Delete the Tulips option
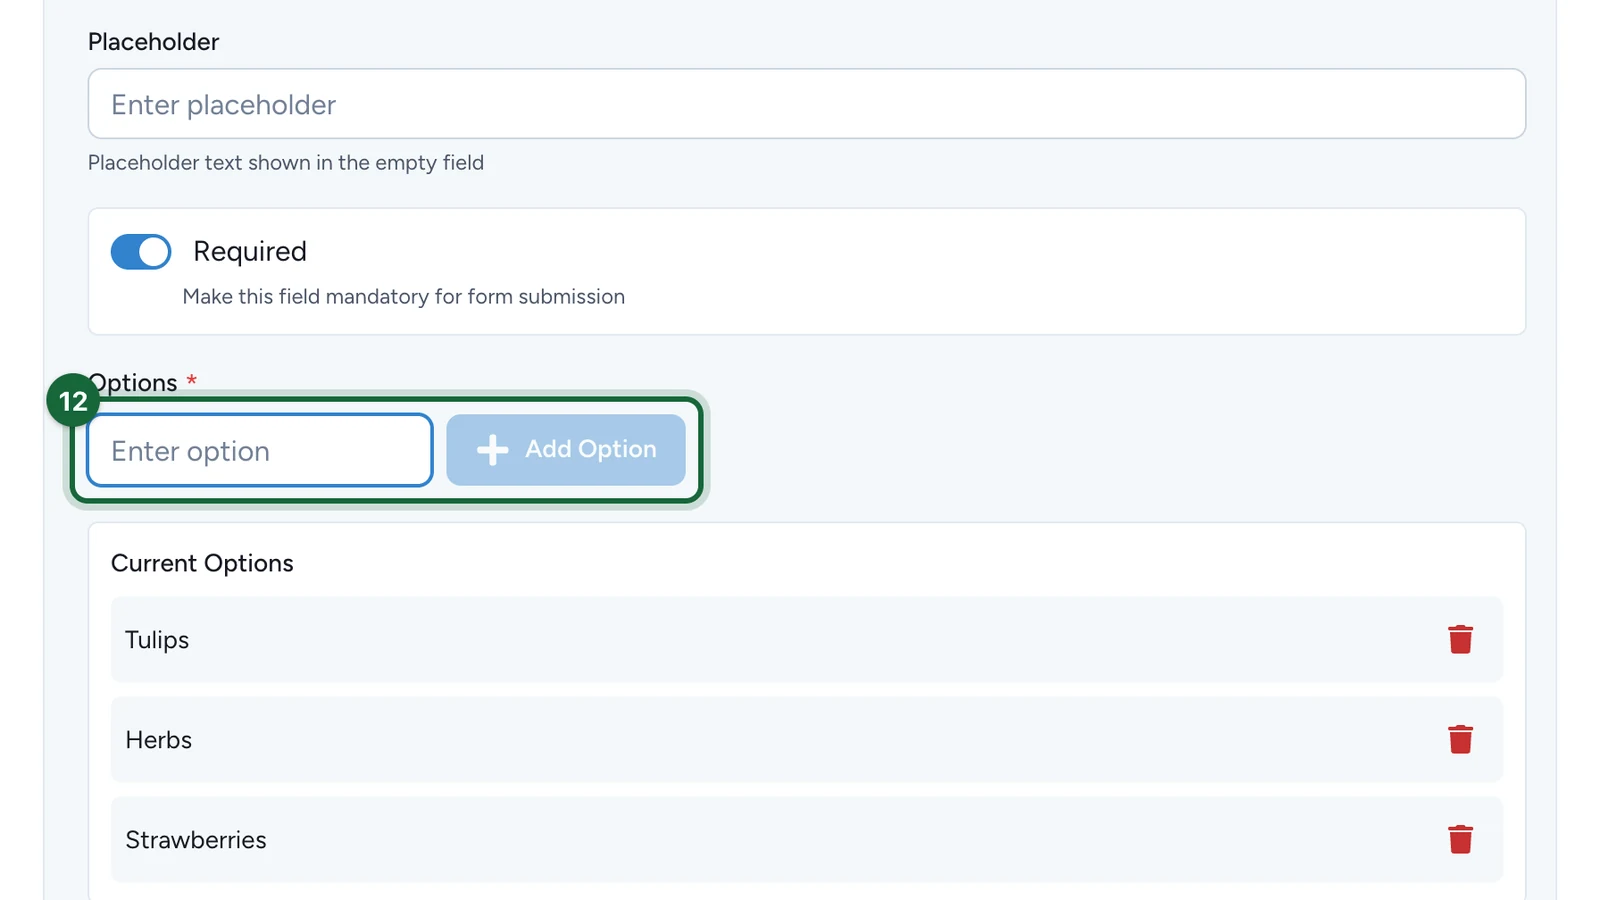Viewport: 1600px width, 900px height. (x=1460, y=639)
